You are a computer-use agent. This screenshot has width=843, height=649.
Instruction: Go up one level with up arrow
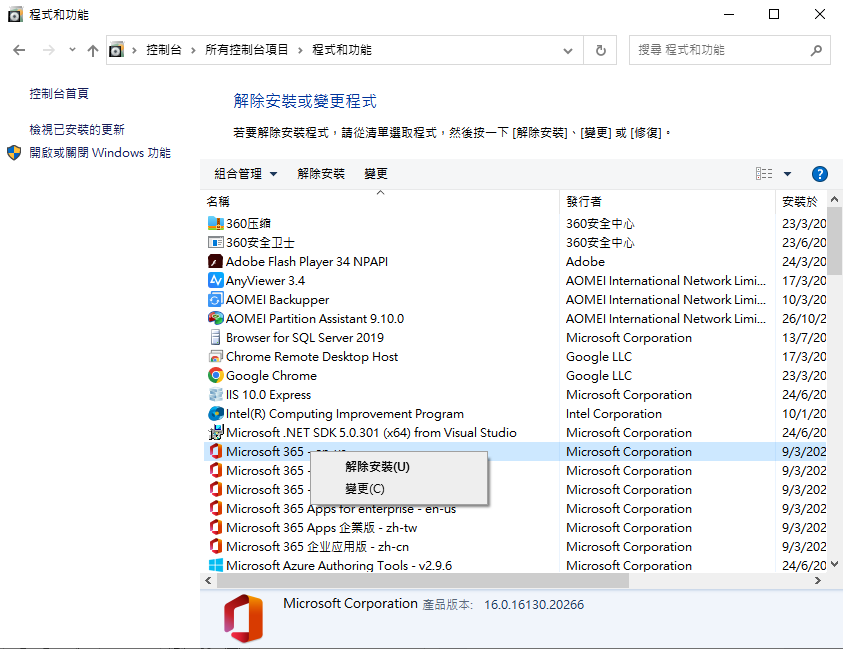pyautogui.click(x=92, y=51)
